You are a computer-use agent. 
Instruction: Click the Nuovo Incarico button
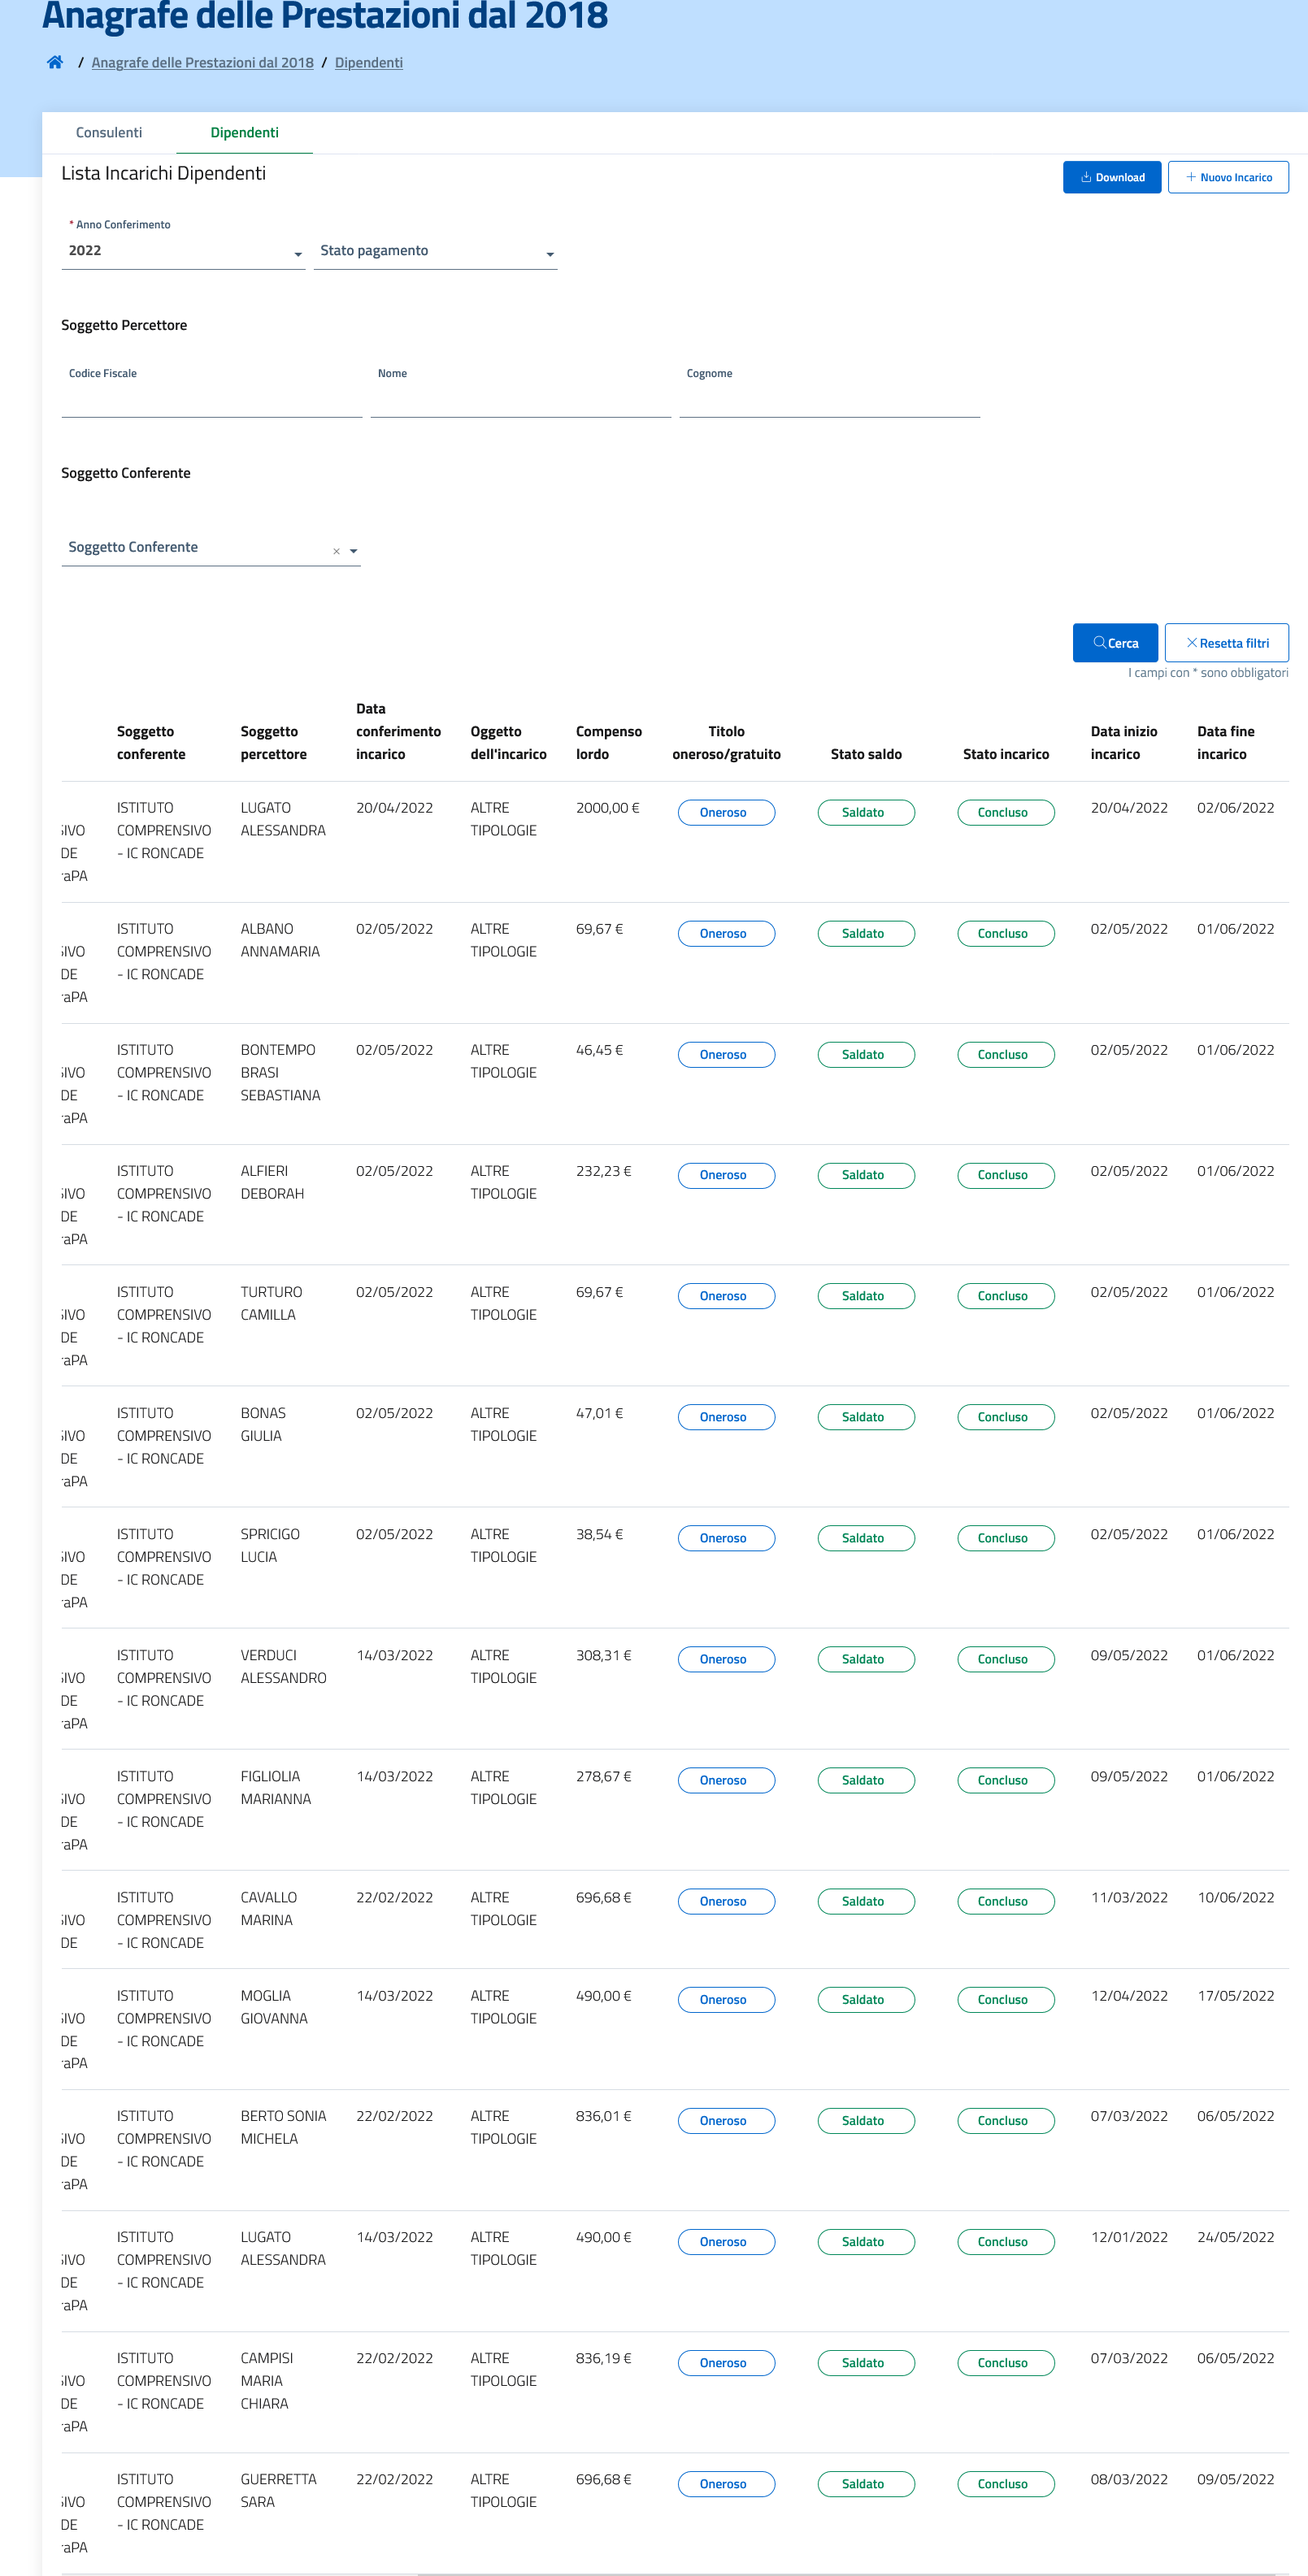tap(1227, 177)
